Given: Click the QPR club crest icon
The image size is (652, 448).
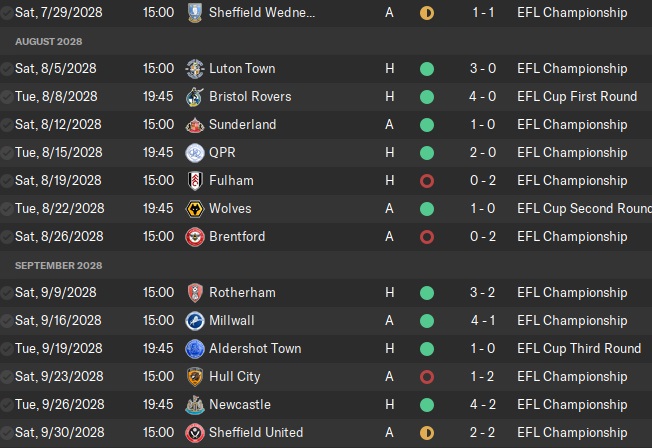Looking at the screenshot, I should [195, 153].
